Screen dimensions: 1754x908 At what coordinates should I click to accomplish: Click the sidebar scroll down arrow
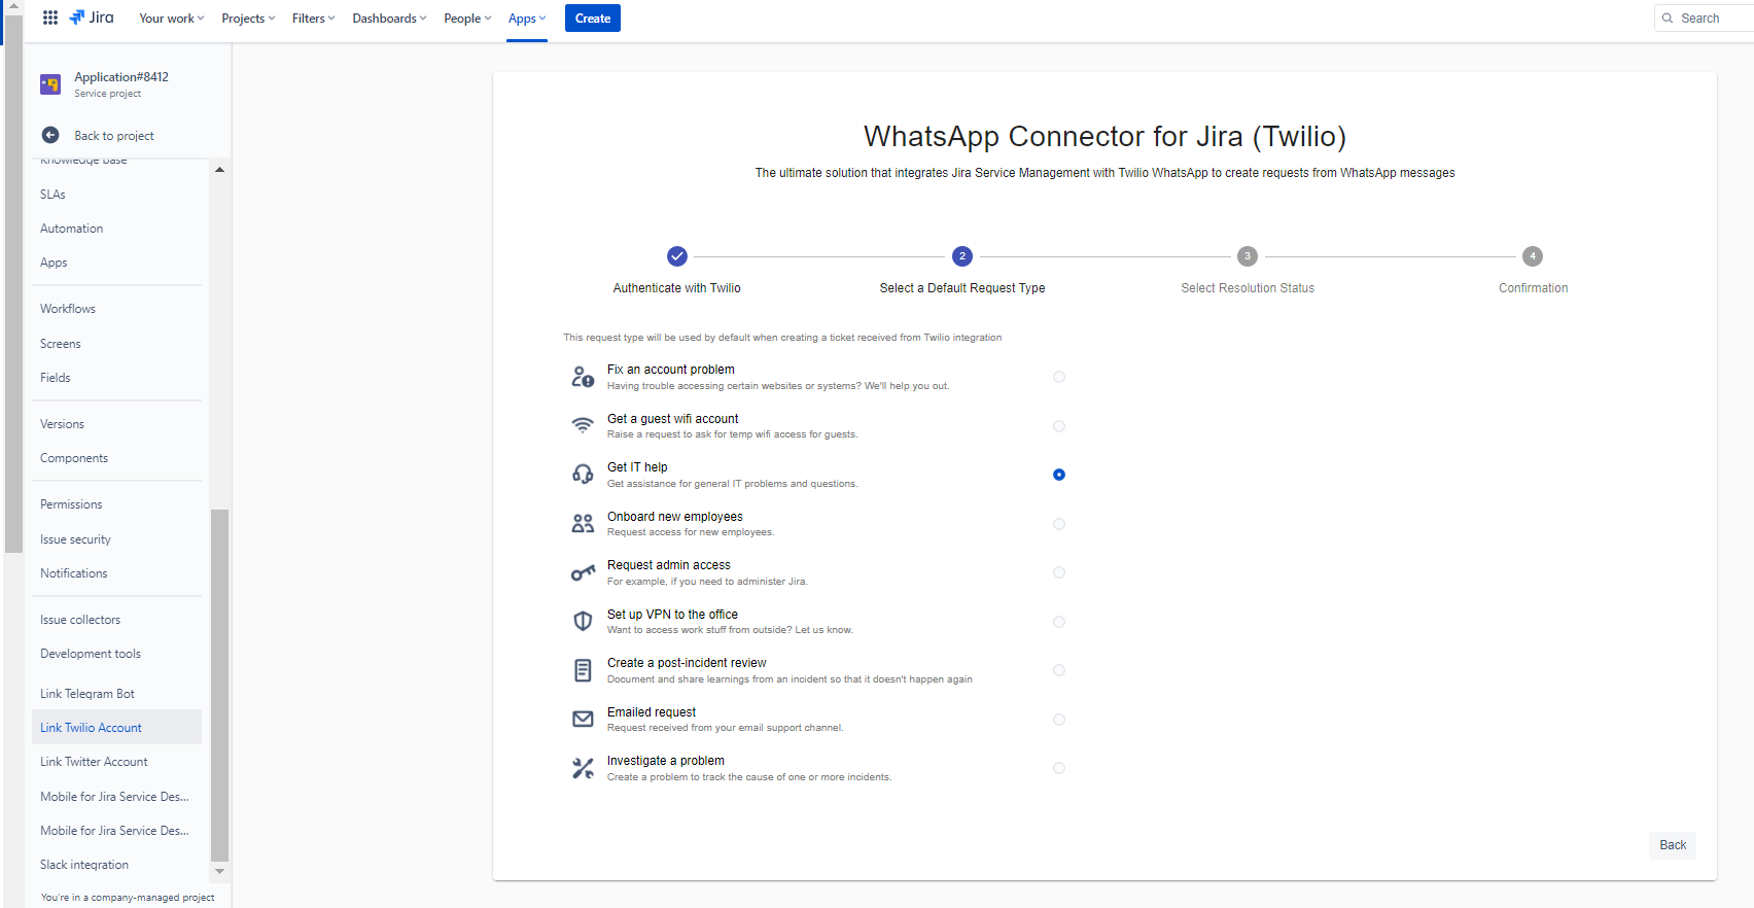[220, 872]
